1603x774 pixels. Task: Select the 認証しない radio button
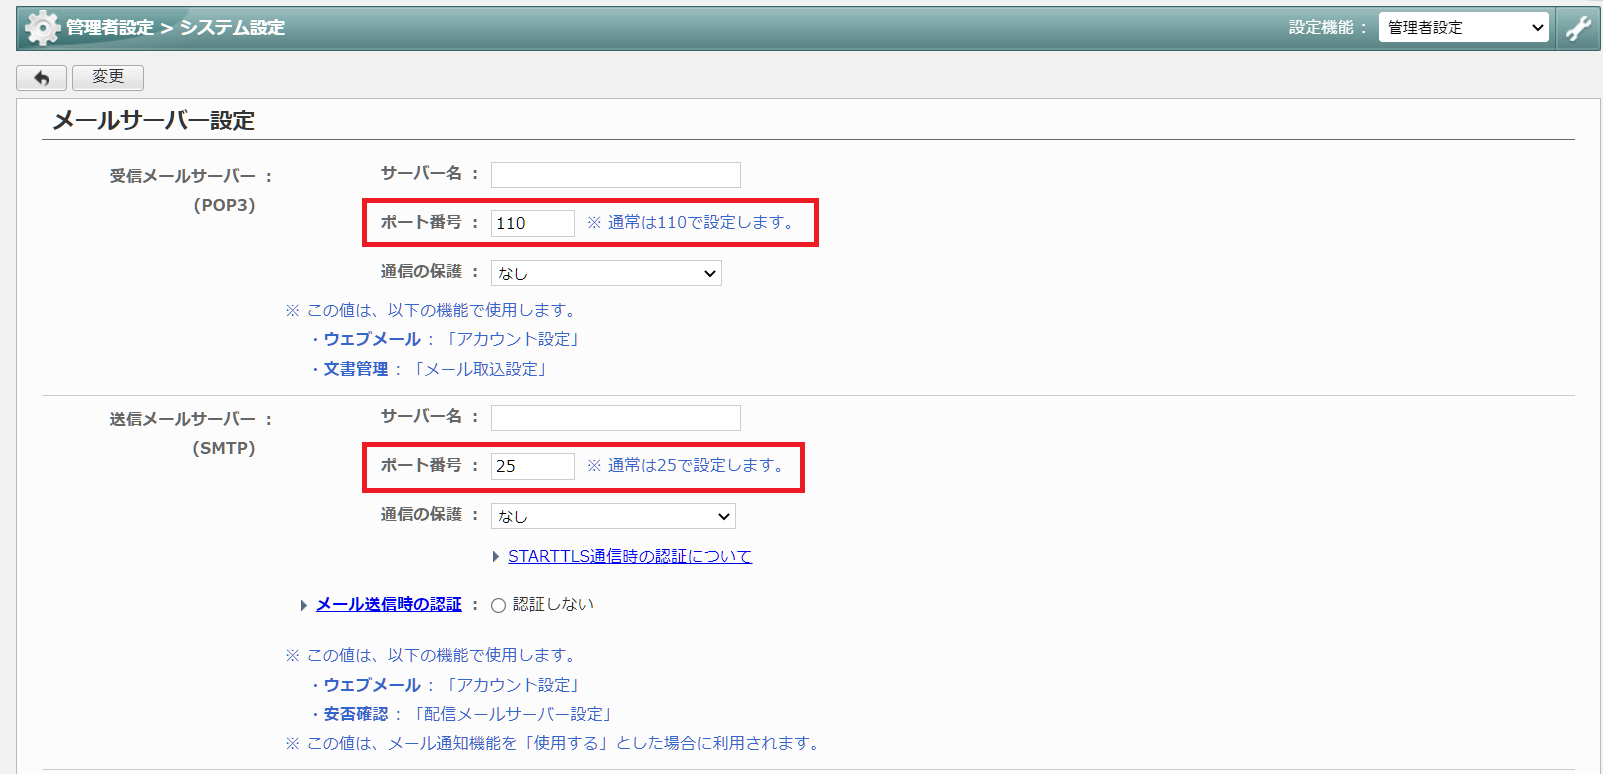click(x=498, y=605)
